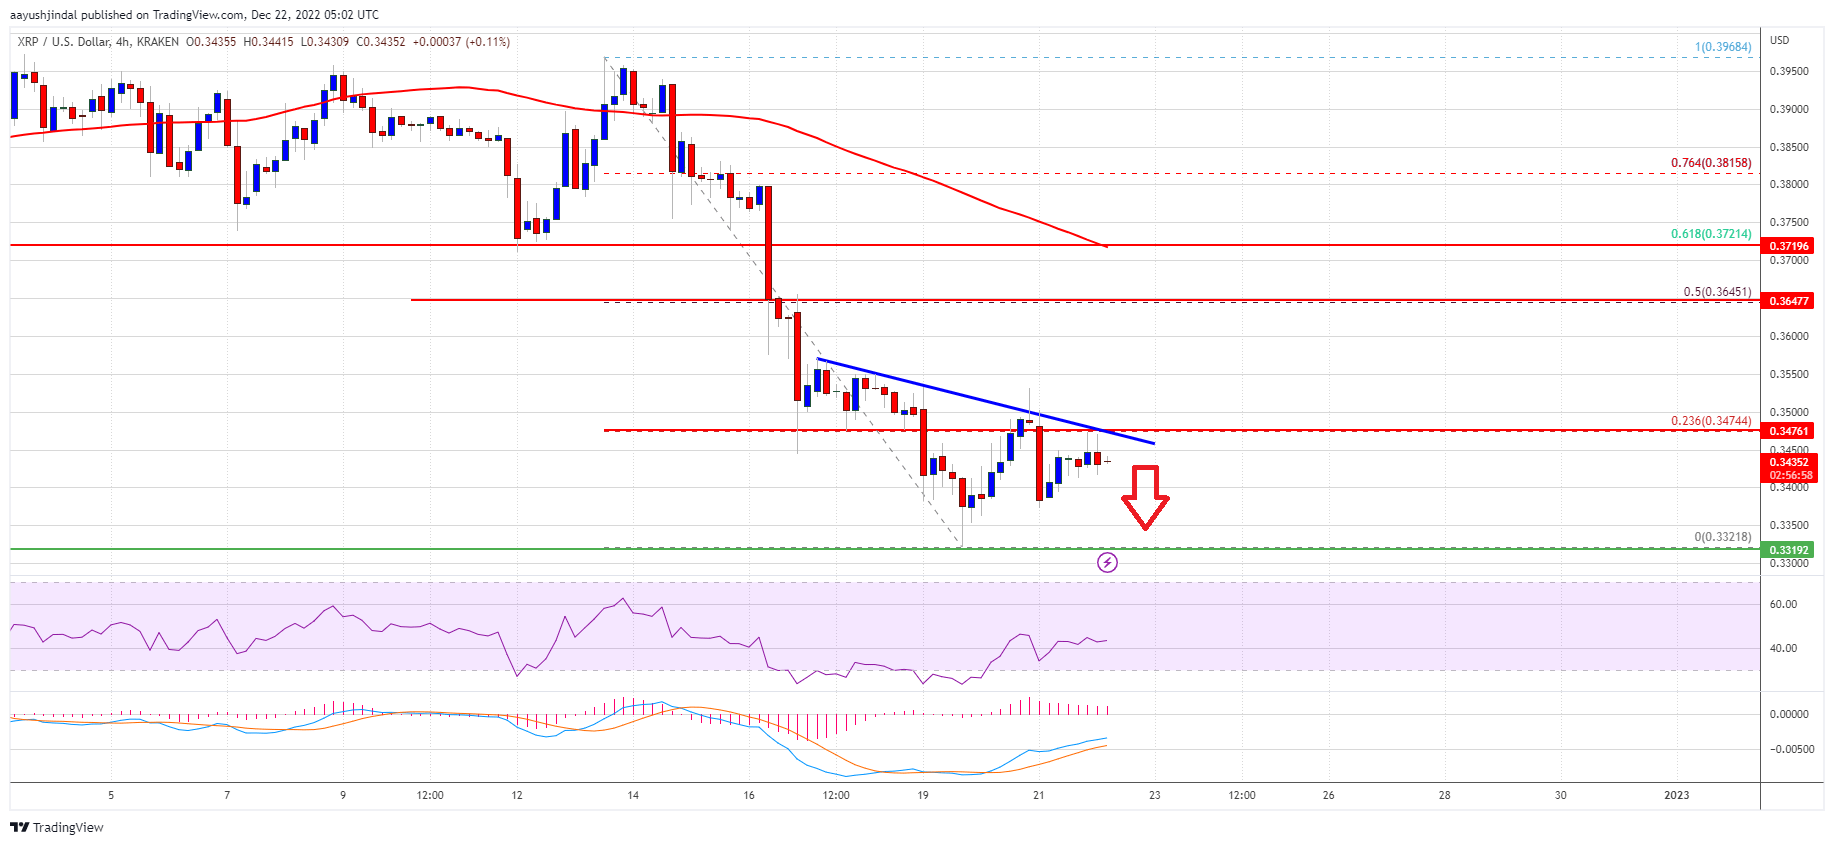Click the 0.36000 price axis value
Screen dimensions: 1834x845
1789,336
